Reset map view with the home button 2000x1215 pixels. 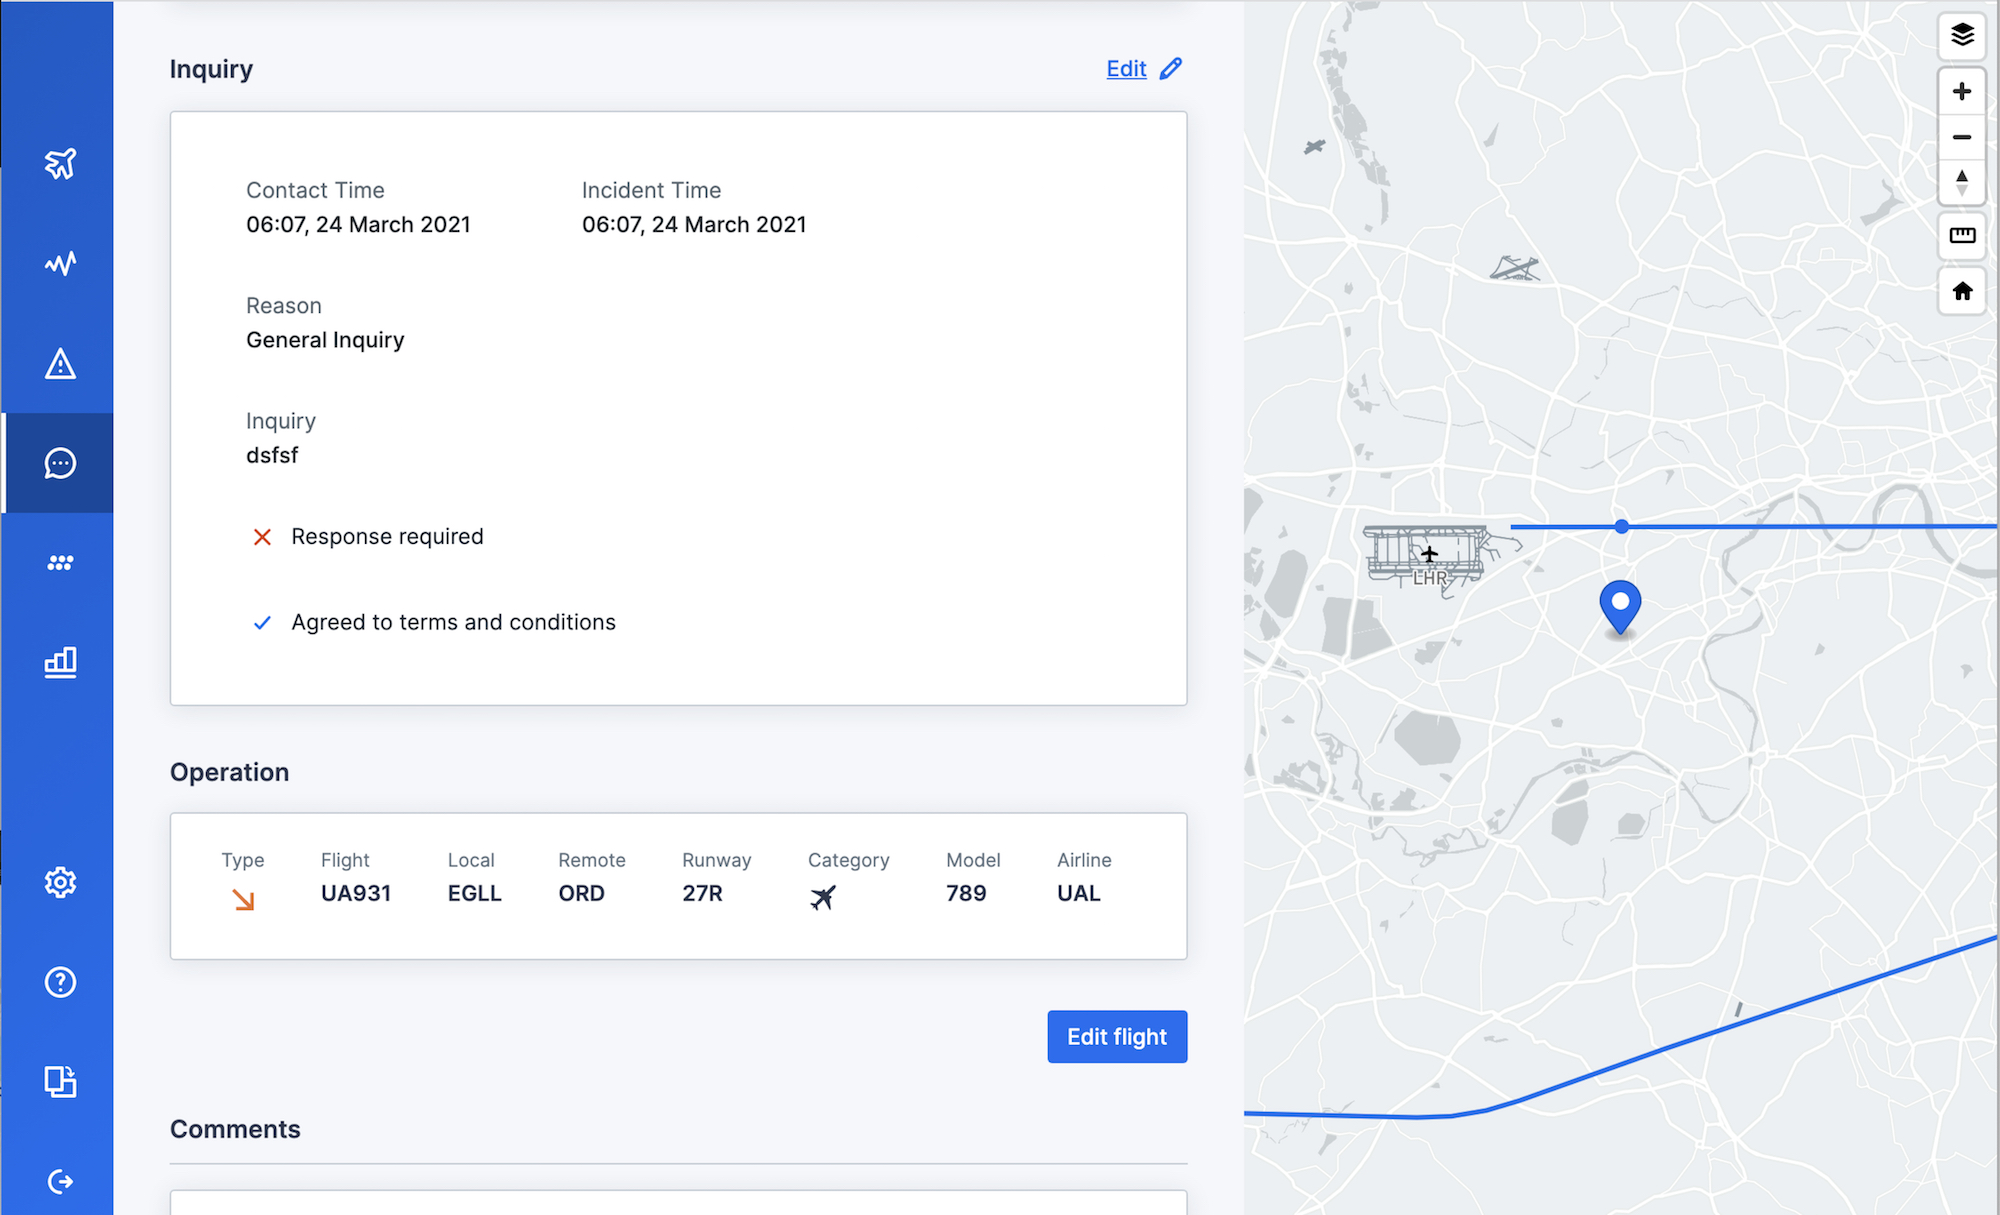pos(1962,291)
